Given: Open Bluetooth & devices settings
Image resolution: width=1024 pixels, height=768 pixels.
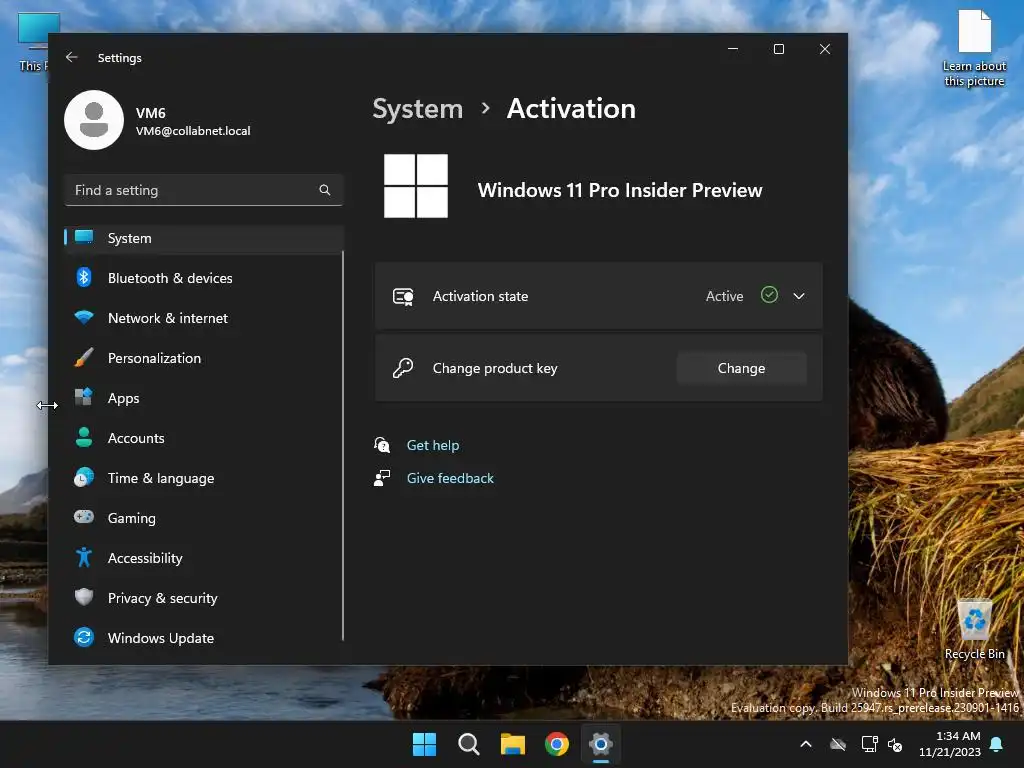Looking at the screenshot, I should point(204,278).
